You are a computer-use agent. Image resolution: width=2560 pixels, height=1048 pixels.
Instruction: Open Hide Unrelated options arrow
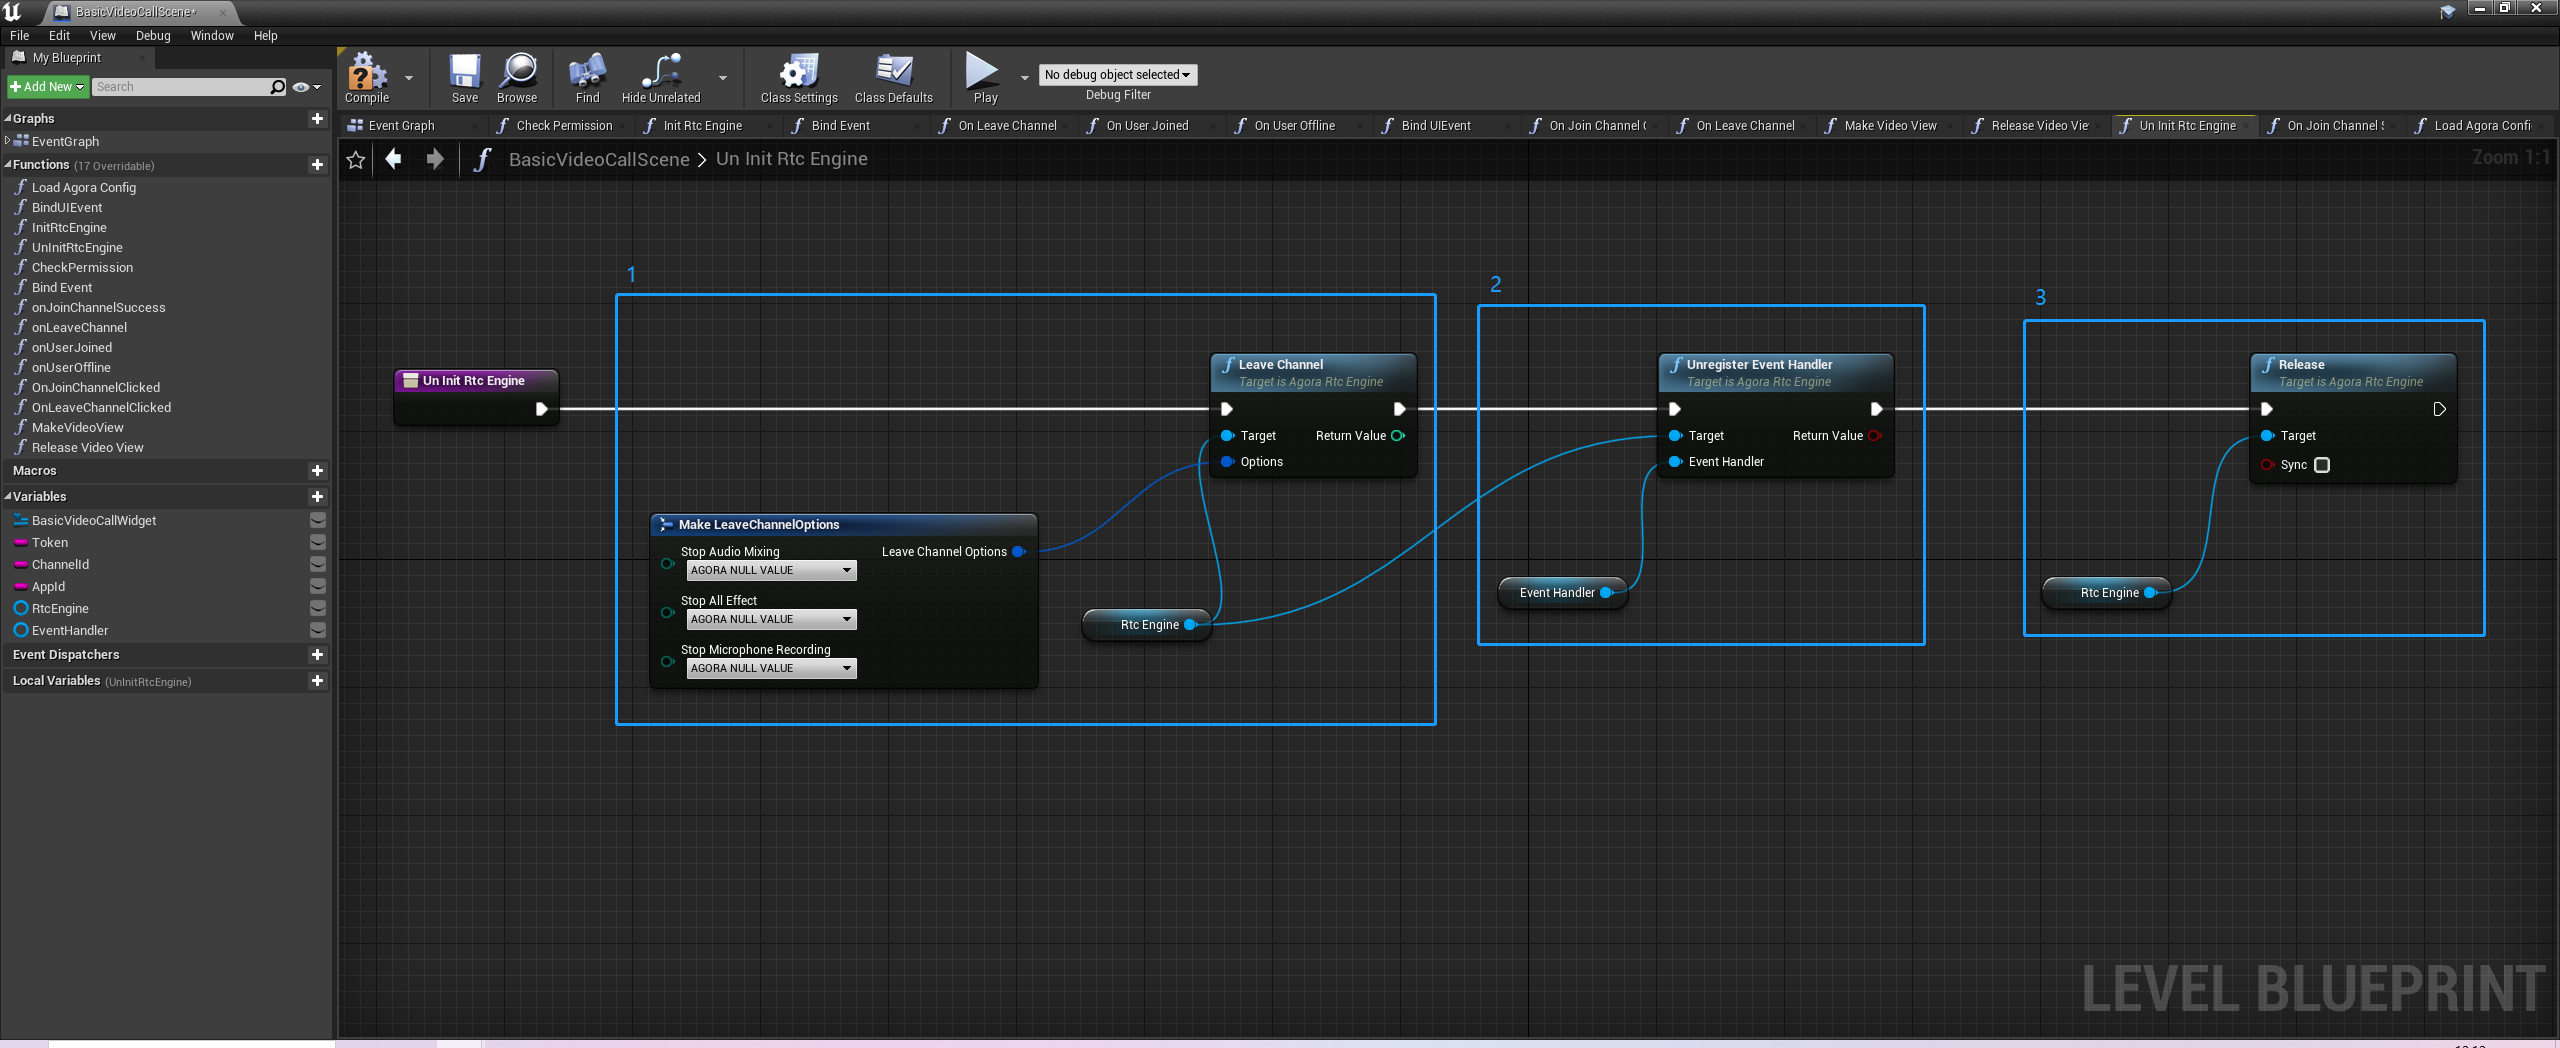coord(723,77)
